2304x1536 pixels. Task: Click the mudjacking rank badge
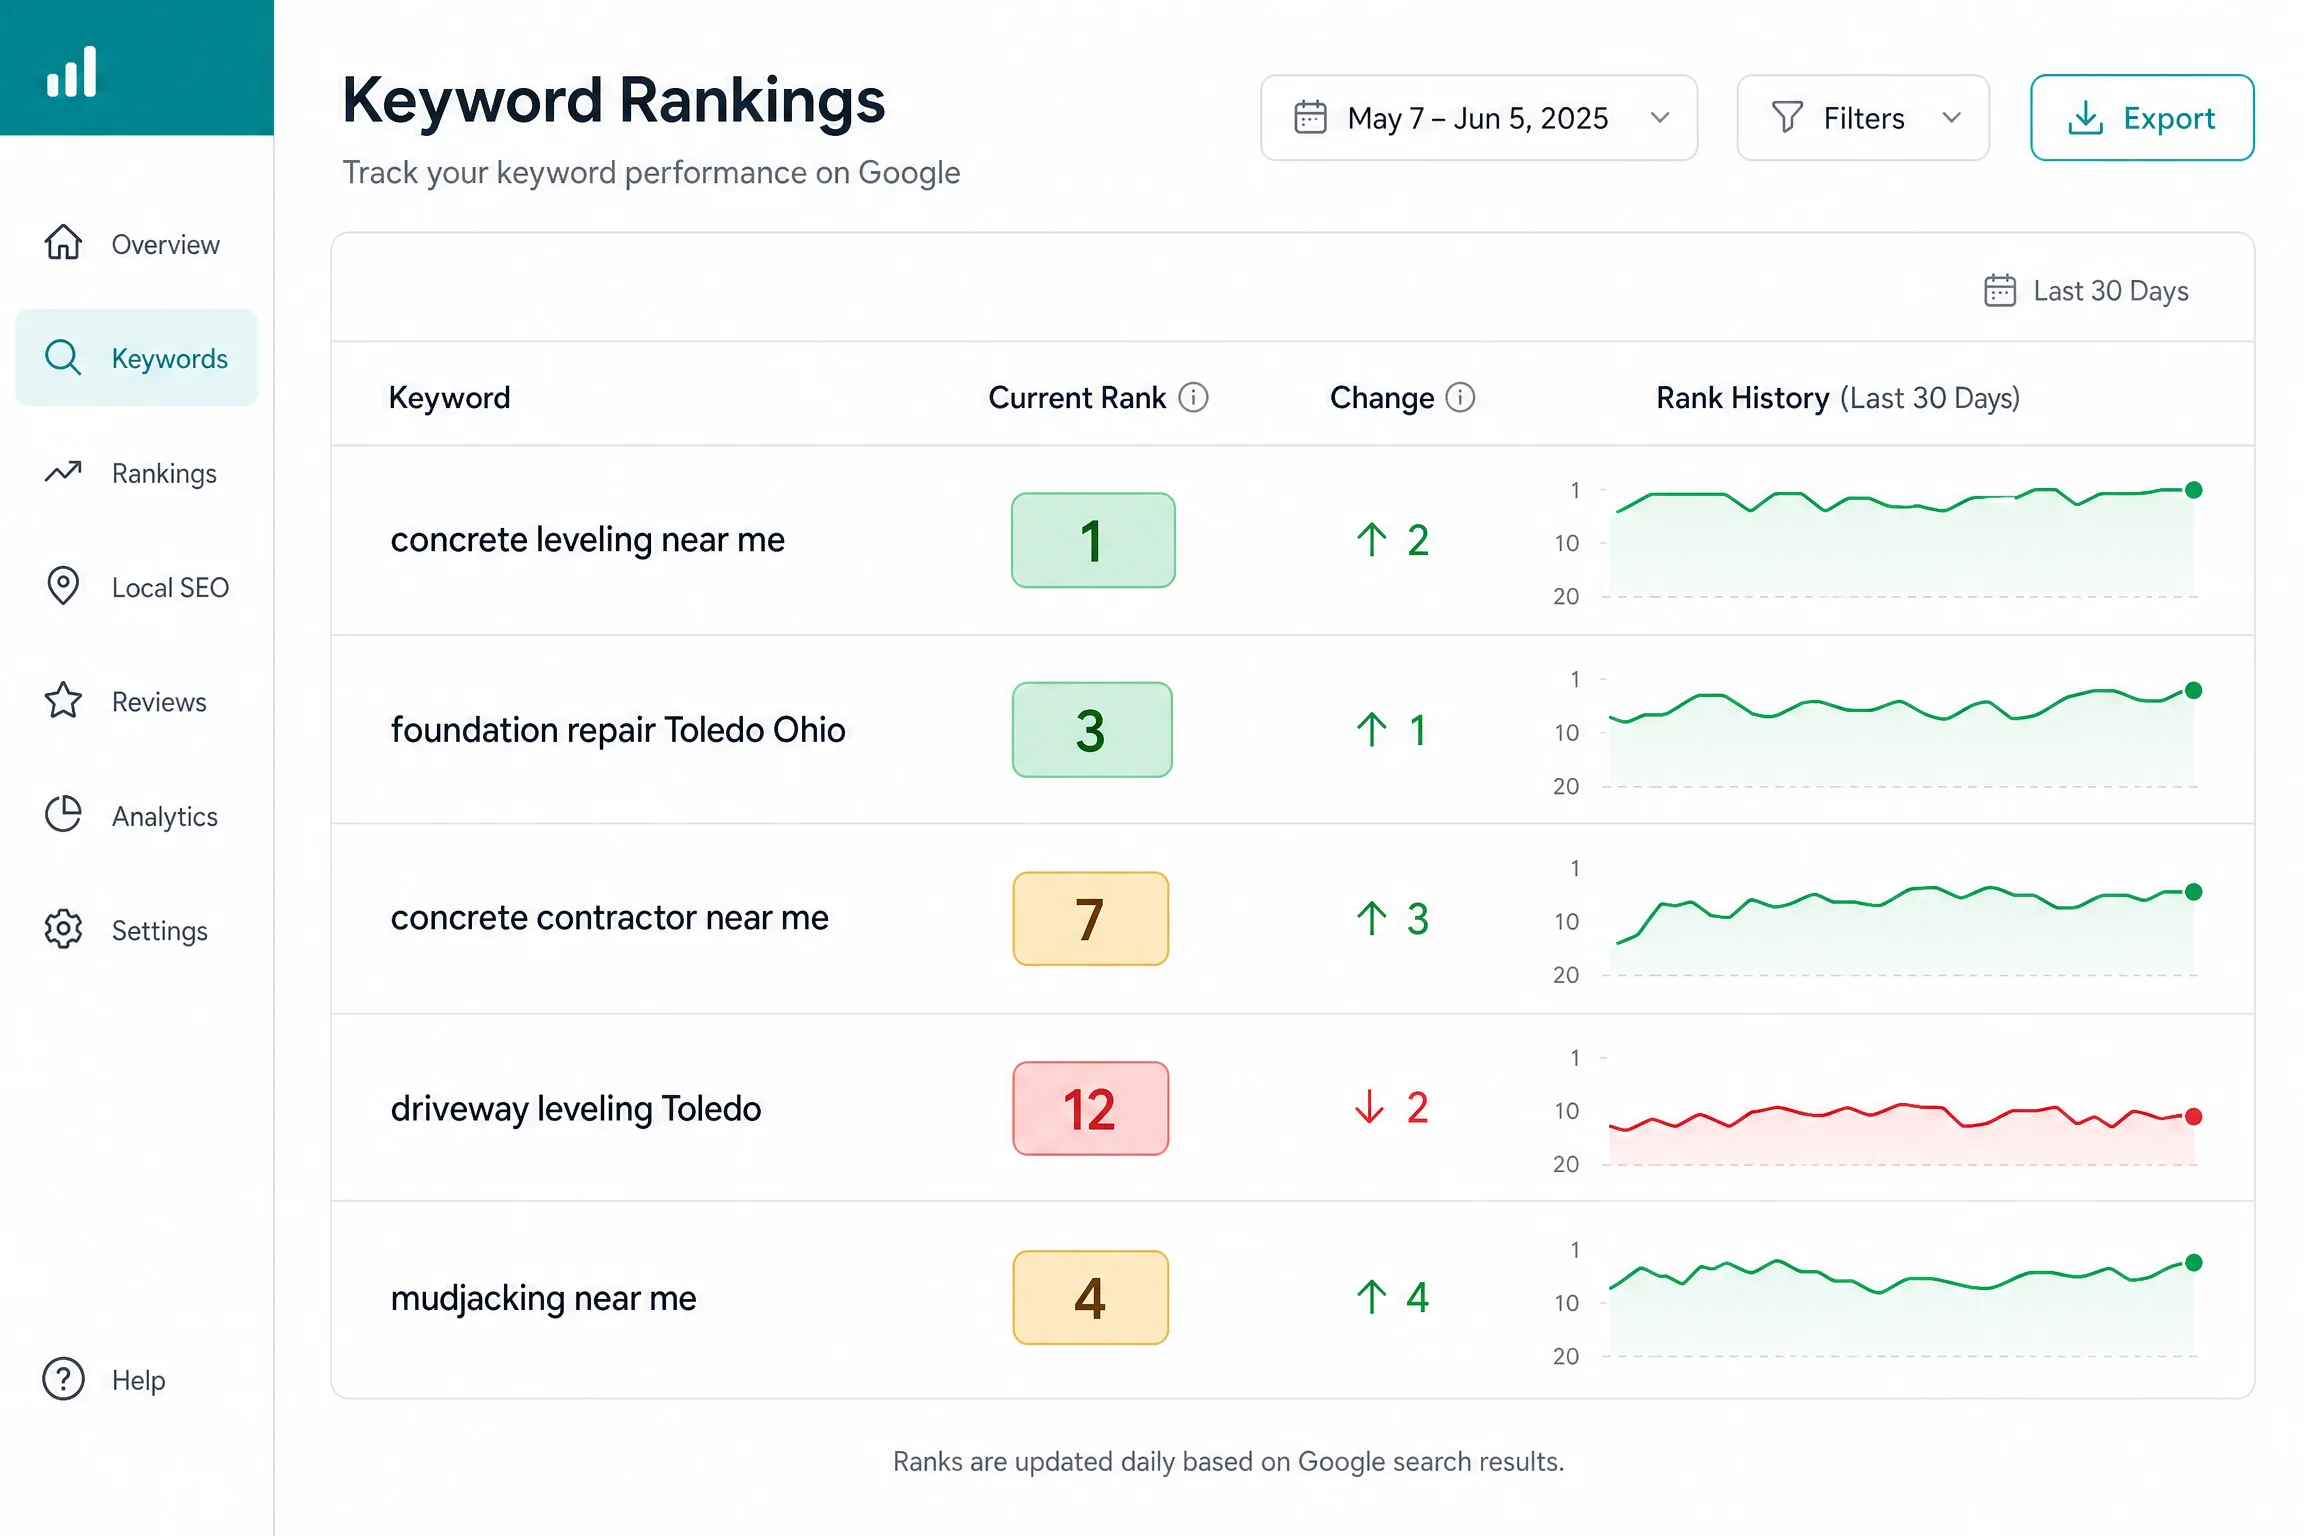pos(1091,1297)
